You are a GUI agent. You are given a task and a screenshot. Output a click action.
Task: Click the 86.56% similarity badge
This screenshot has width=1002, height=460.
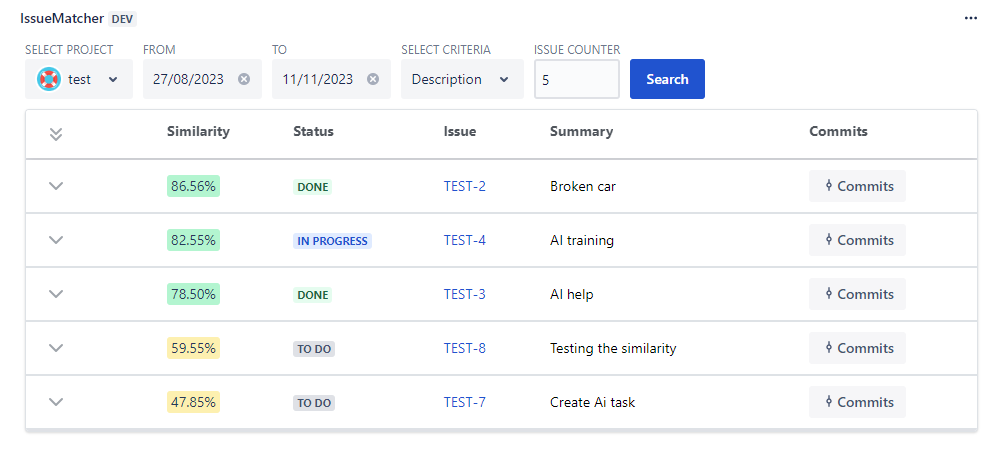pos(194,186)
